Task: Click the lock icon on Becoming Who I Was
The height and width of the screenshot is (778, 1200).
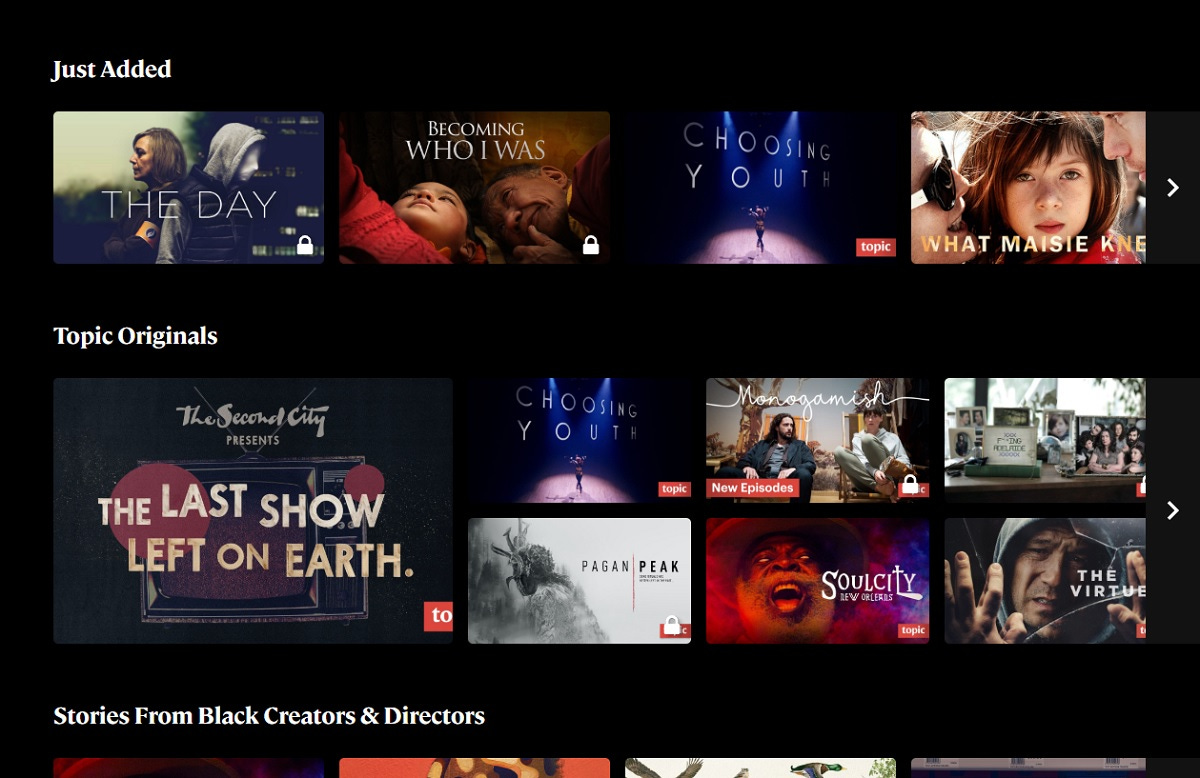Action: pos(591,244)
